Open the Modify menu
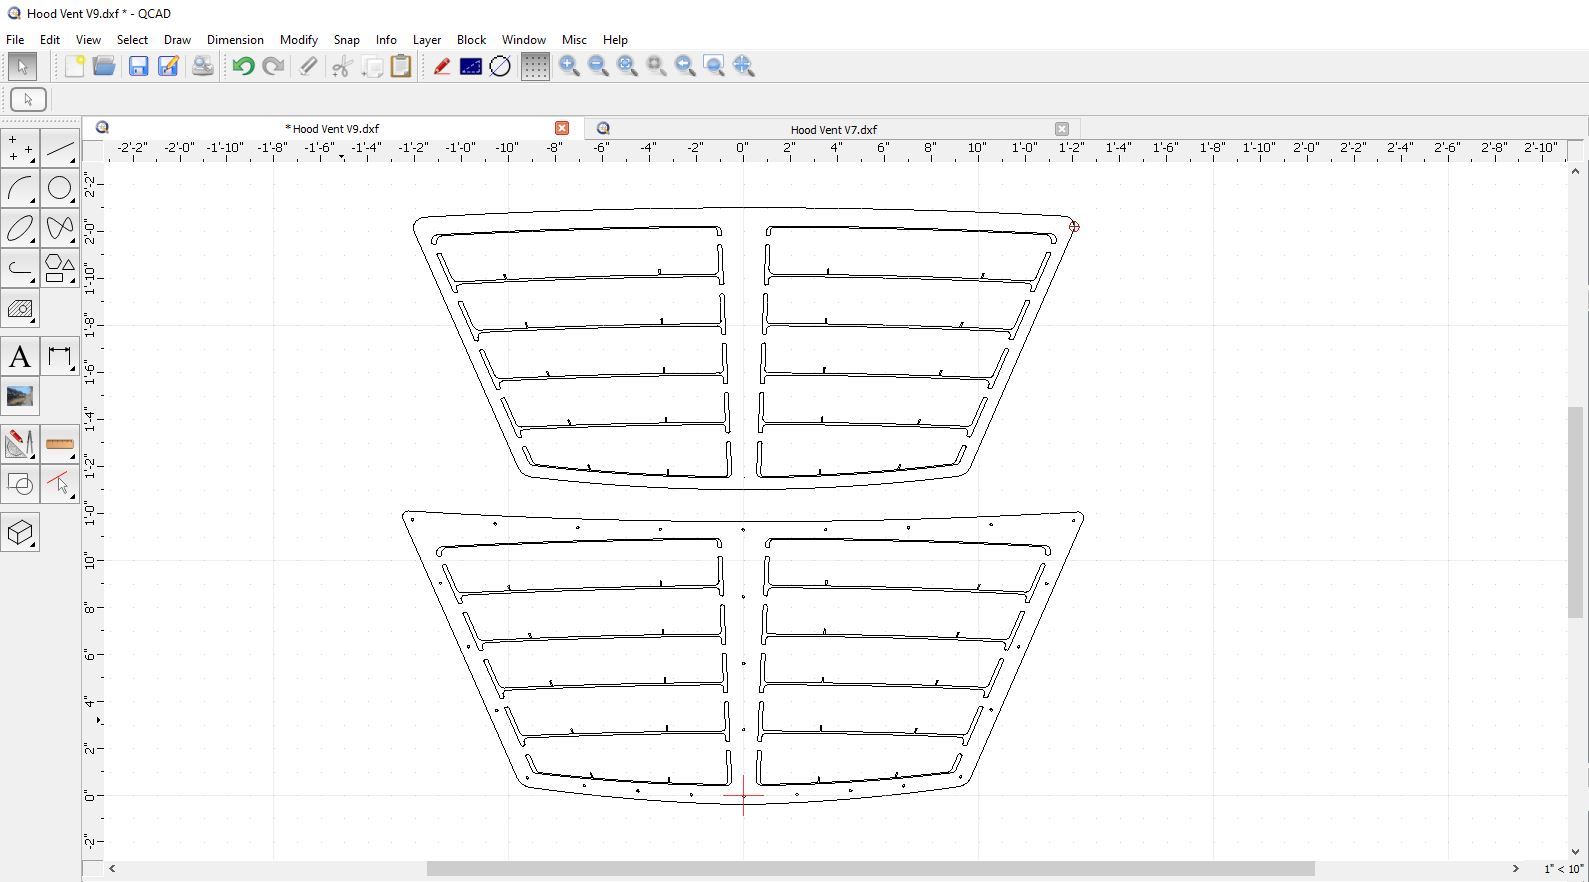This screenshot has height=882, width=1589. [298, 40]
